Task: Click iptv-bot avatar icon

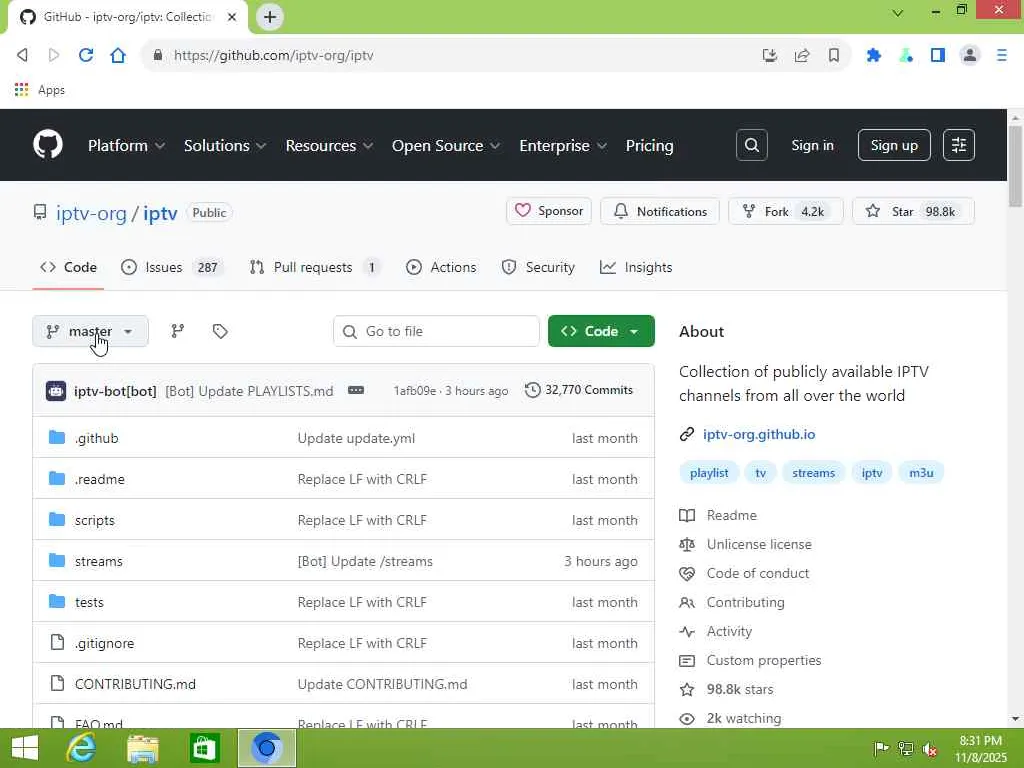Action: pyautogui.click(x=56, y=391)
